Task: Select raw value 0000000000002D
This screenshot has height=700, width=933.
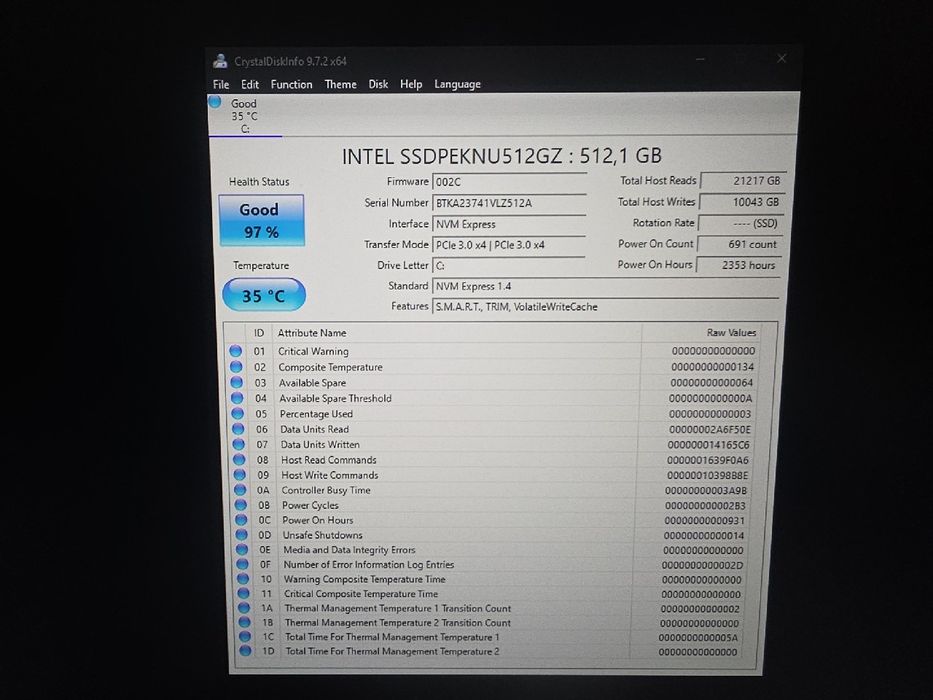Action: pyautogui.click(x=702, y=565)
